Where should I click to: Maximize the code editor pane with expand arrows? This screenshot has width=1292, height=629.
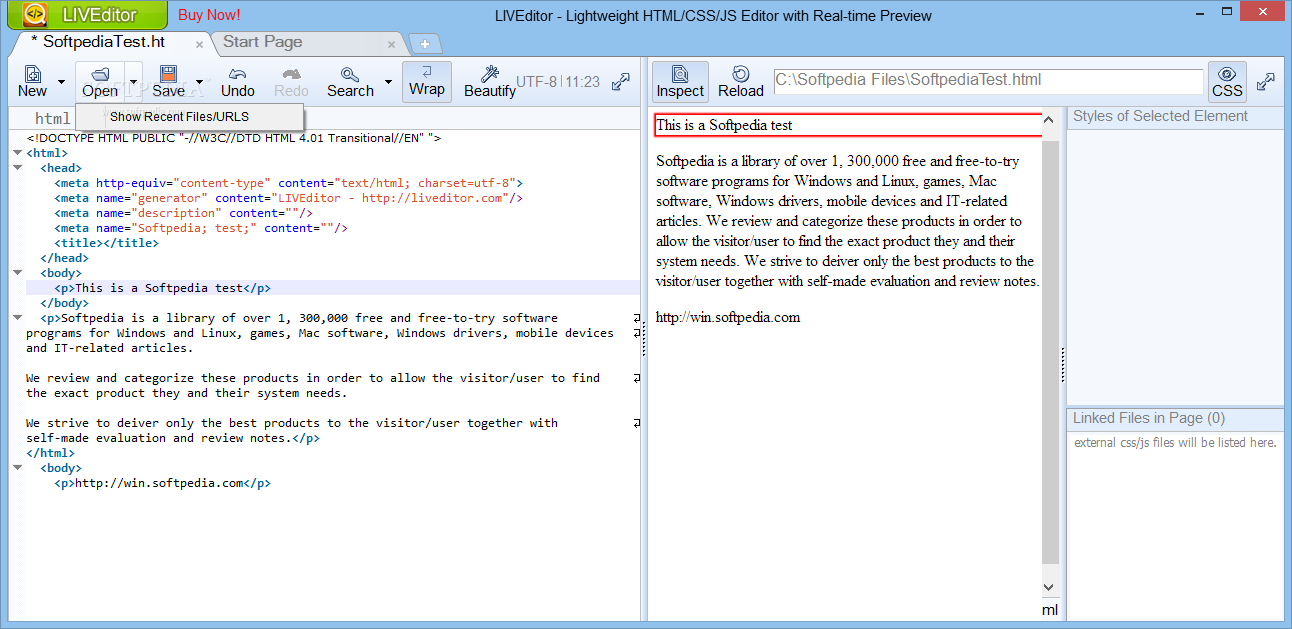pos(621,82)
